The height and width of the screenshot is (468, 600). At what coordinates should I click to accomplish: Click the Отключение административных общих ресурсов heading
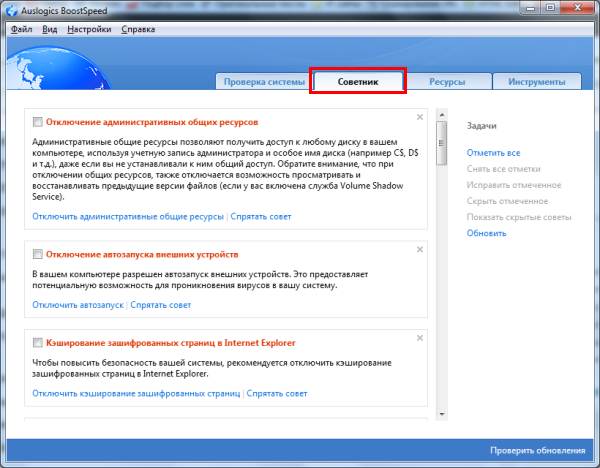(152, 122)
